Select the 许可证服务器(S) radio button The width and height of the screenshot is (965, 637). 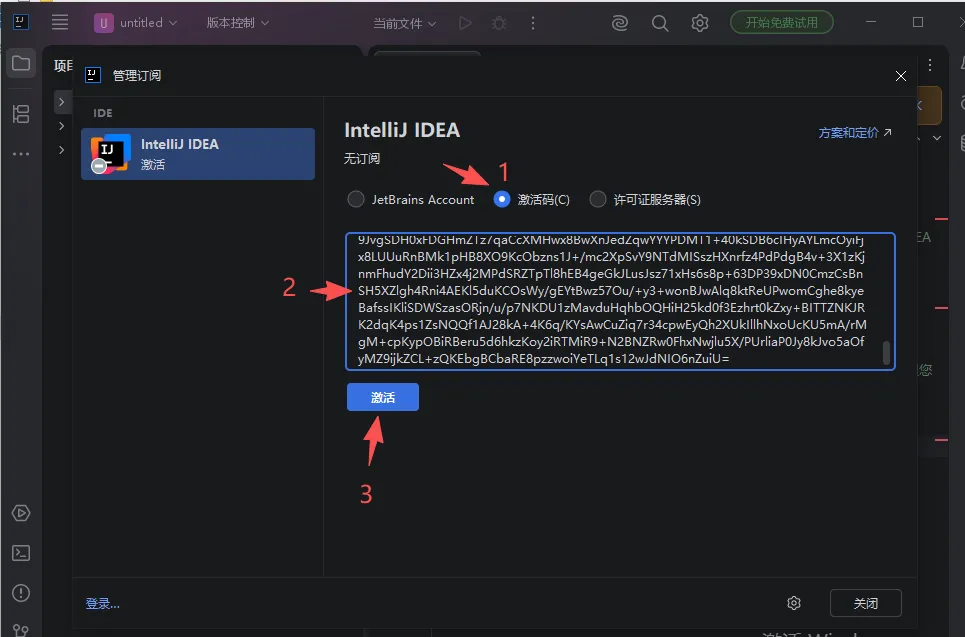598,199
